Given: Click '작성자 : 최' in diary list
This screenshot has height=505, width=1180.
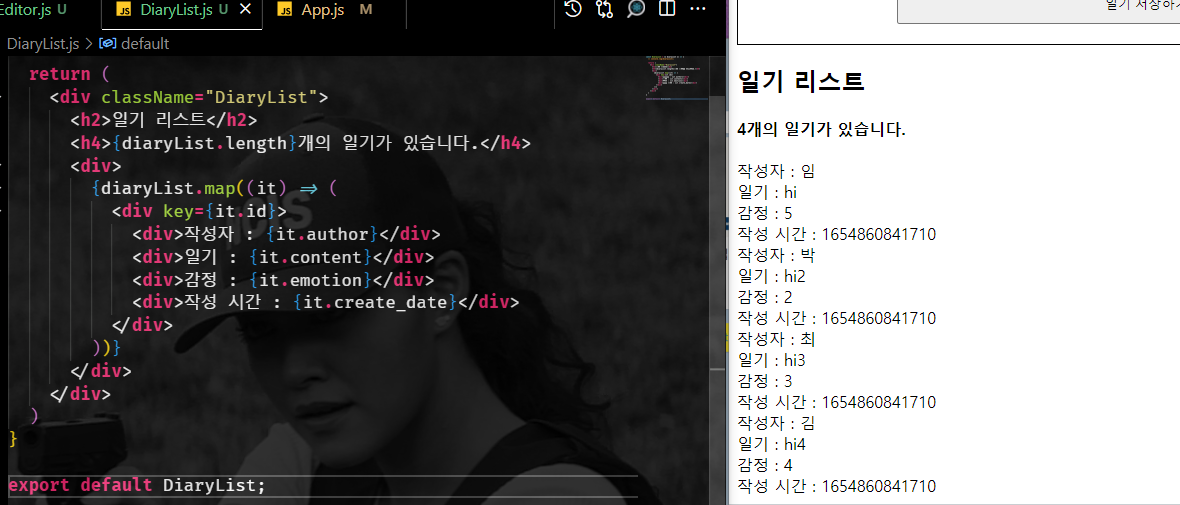Looking at the screenshot, I should tap(777, 339).
